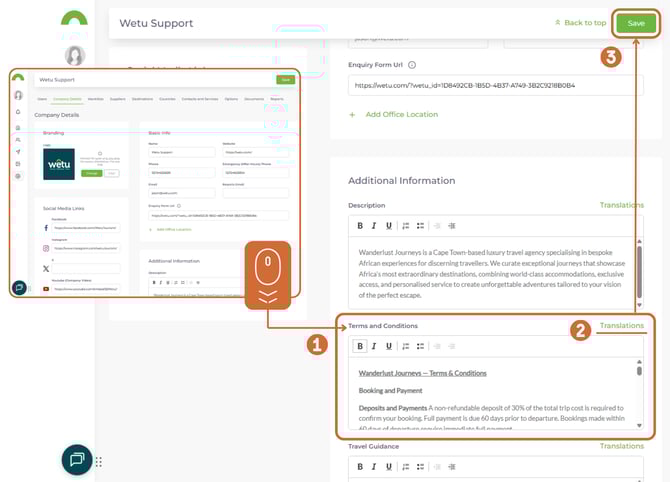The width and height of the screenshot is (670, 482).
Task: Toggle Underline in the Terms and Conditions editor
Action: (x=388, y=346)
